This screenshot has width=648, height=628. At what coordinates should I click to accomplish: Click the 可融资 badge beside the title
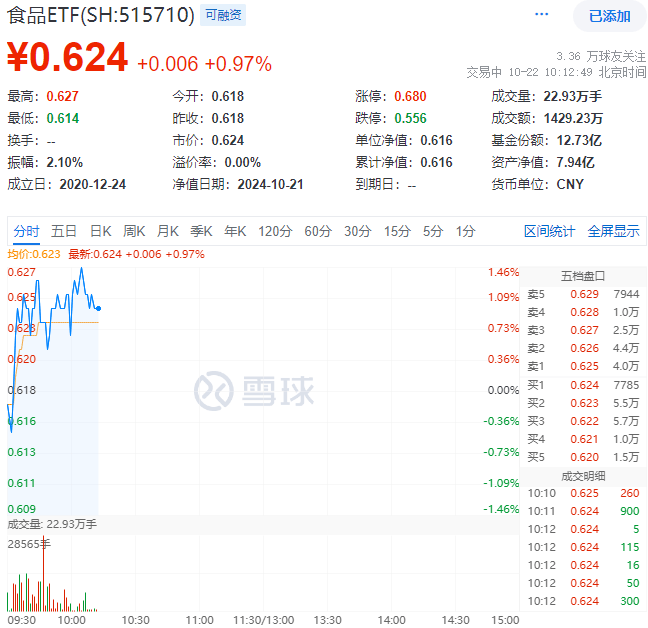click(x=222, y=15)
